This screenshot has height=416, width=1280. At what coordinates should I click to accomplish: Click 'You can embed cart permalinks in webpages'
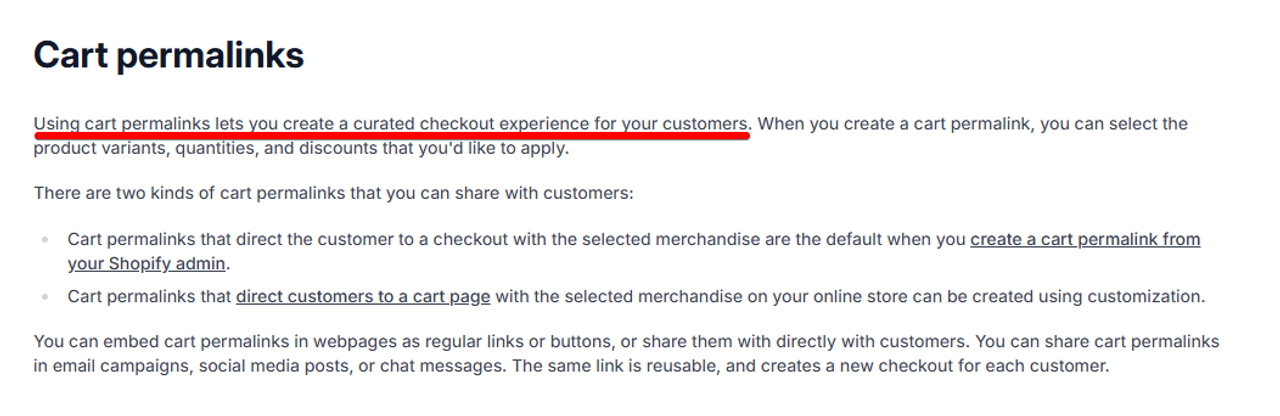(198, 341)
